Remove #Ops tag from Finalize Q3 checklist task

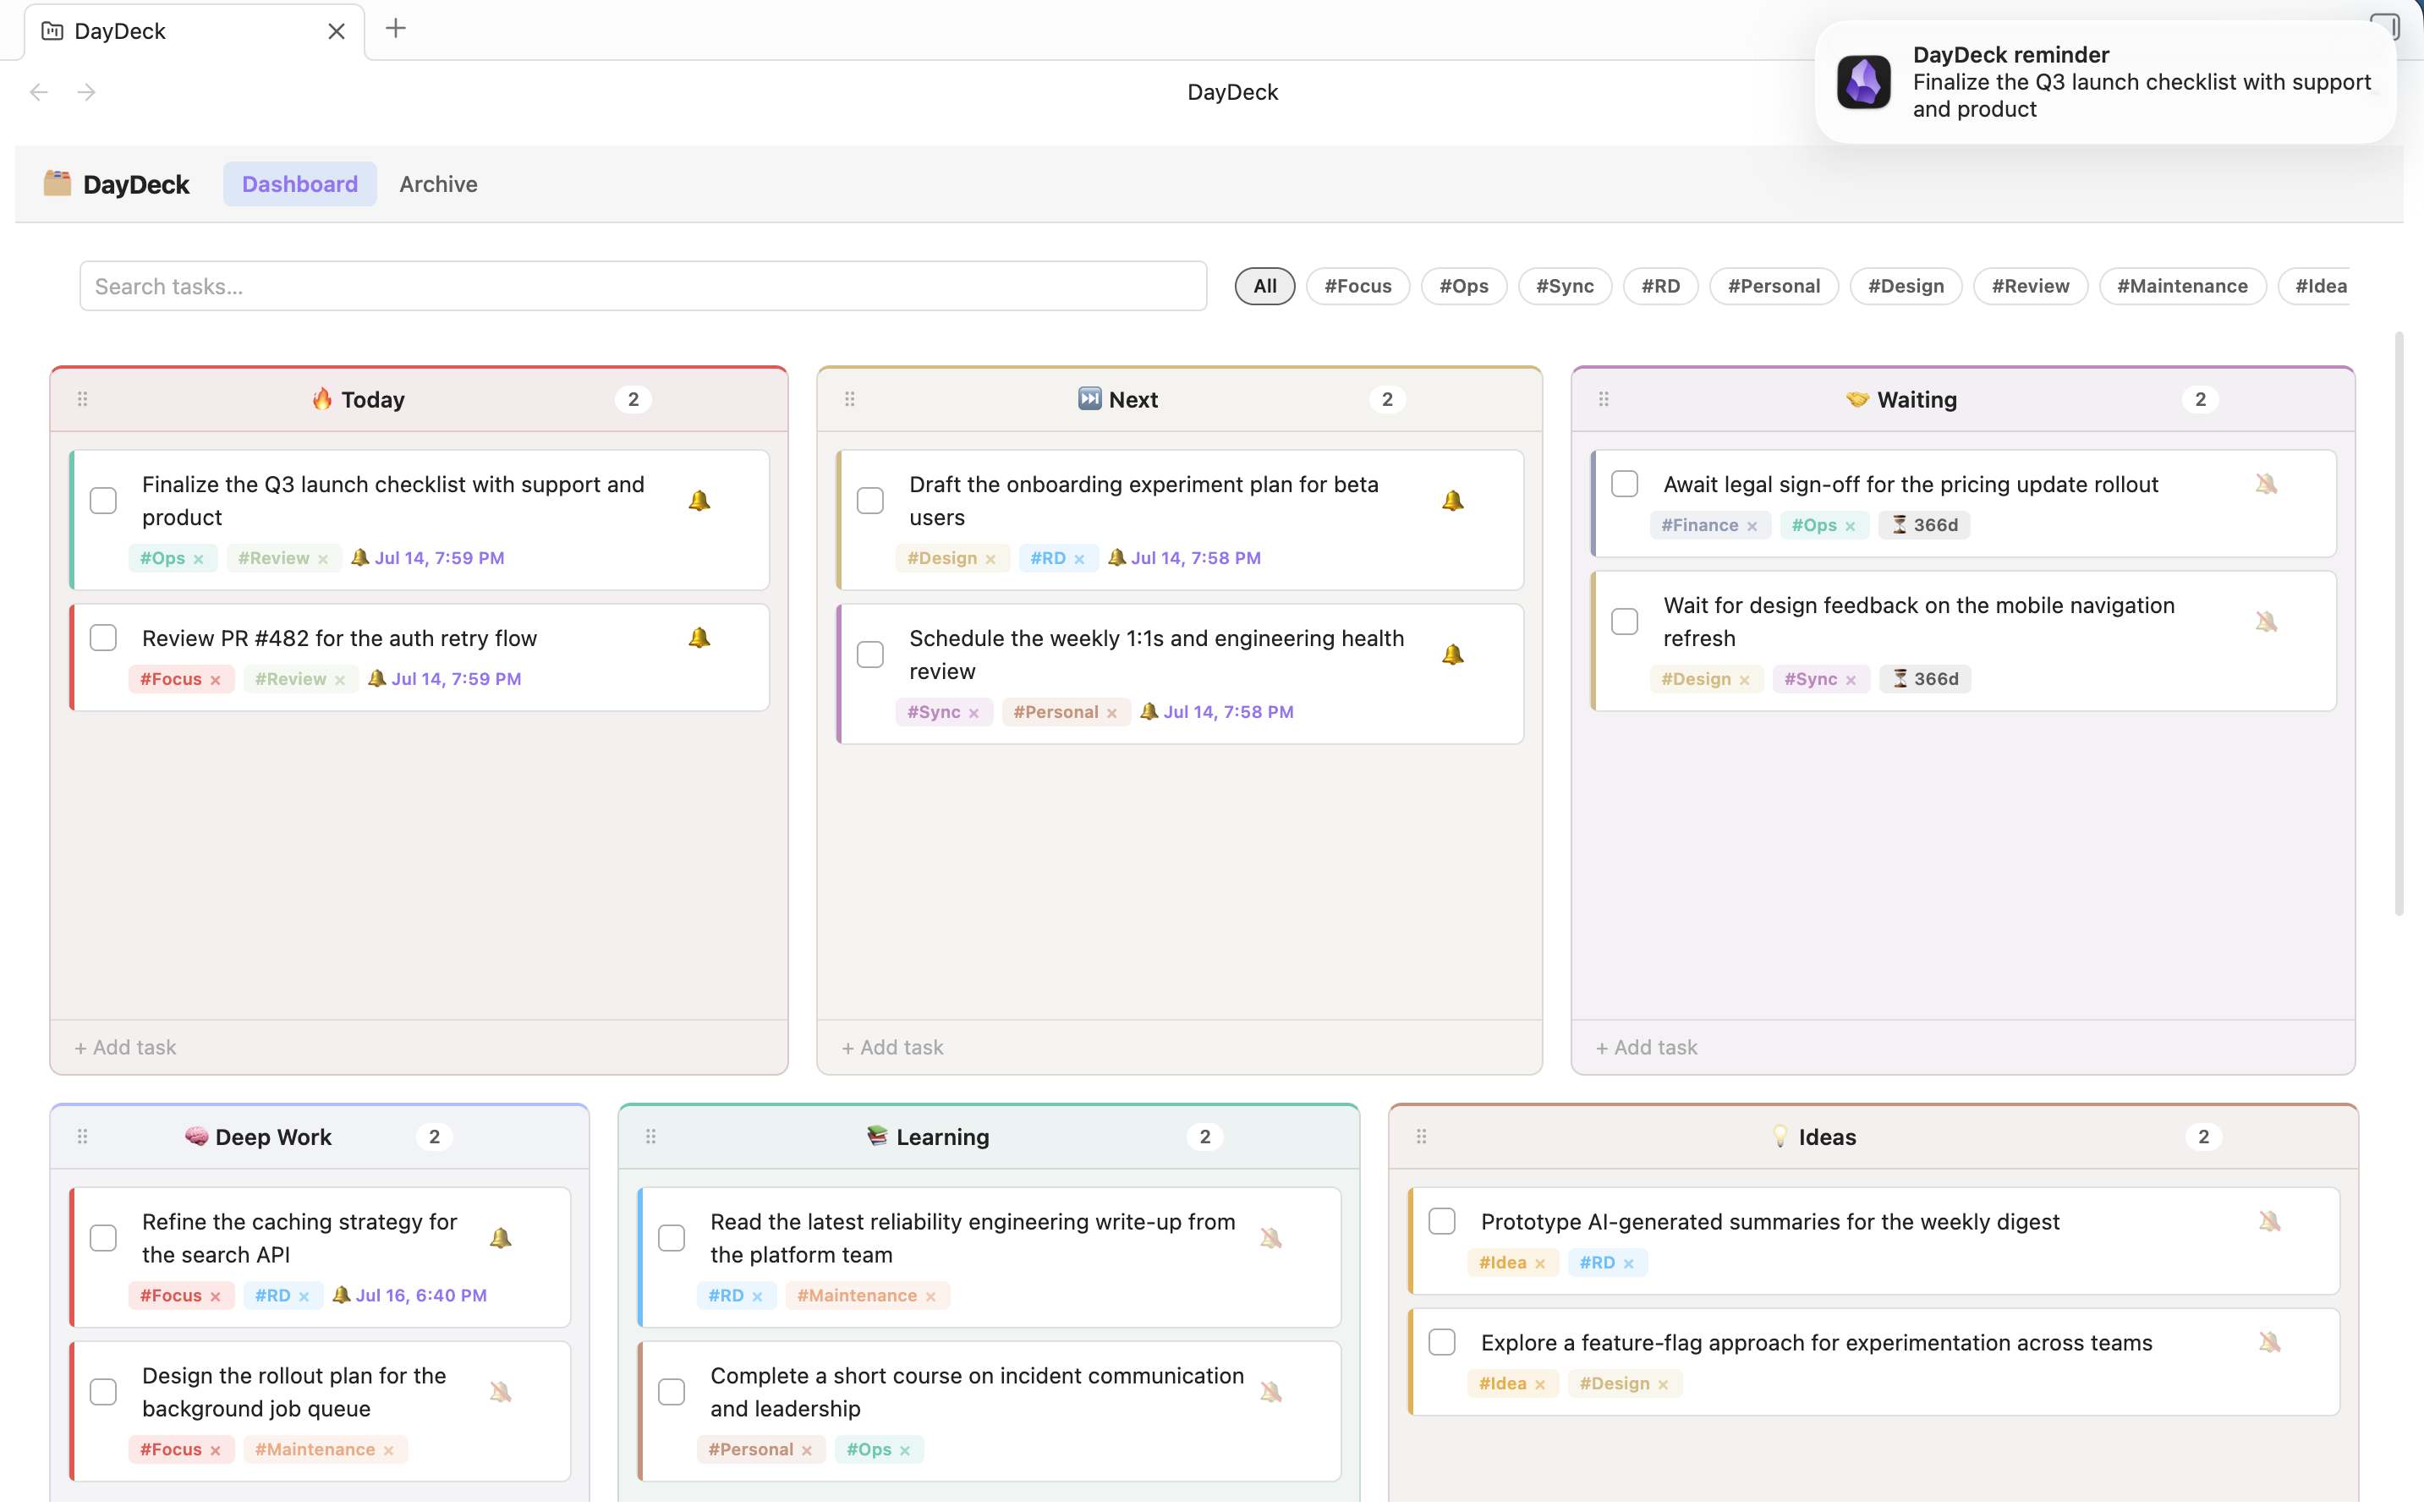[x=199, y=559]
